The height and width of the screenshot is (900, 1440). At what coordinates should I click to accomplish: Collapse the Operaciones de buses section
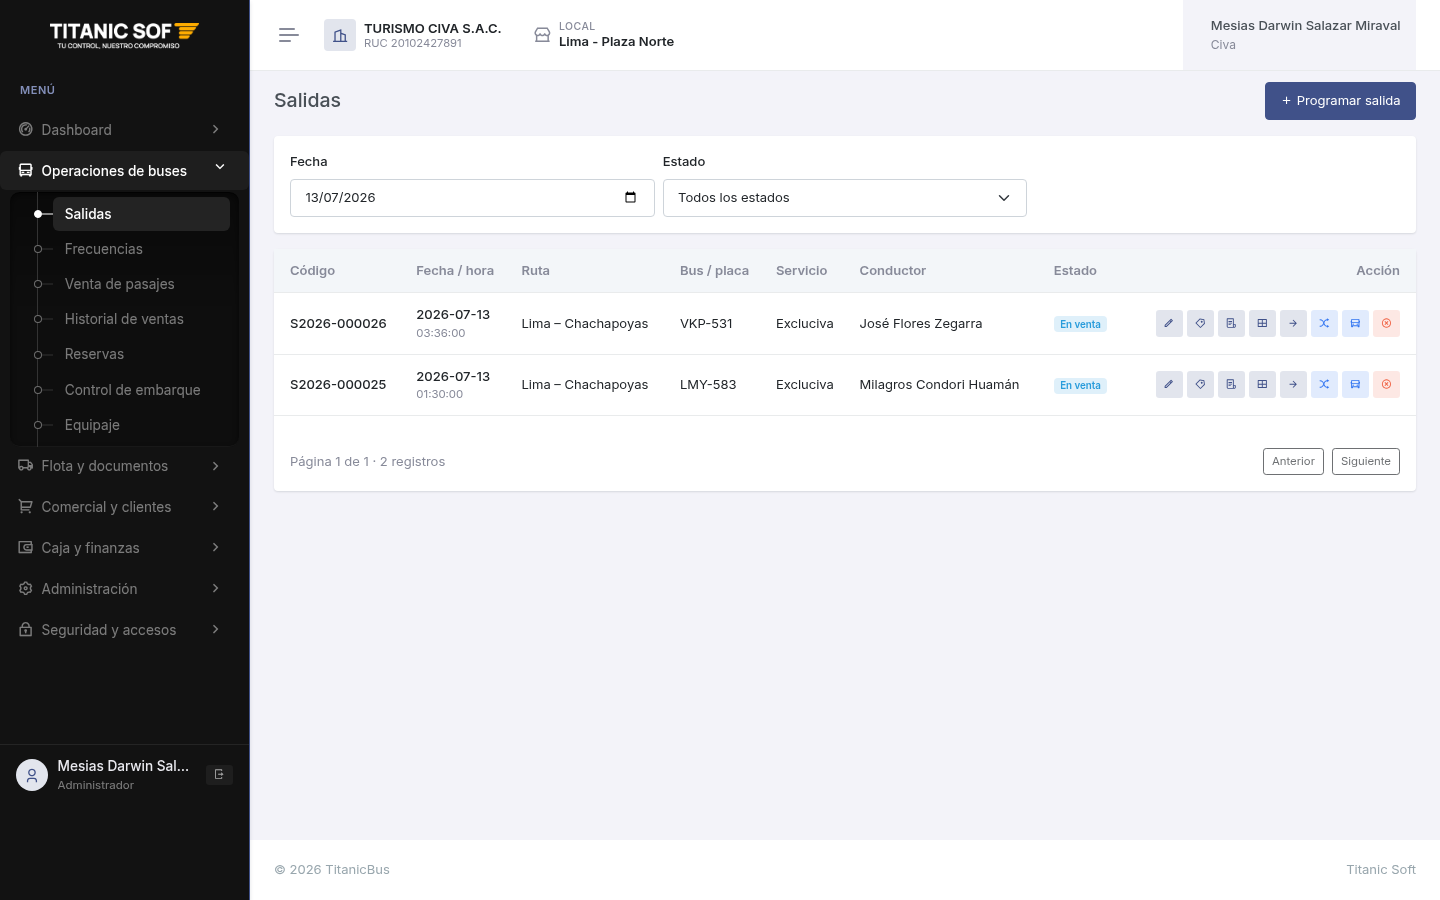click(x=124, y=171)
